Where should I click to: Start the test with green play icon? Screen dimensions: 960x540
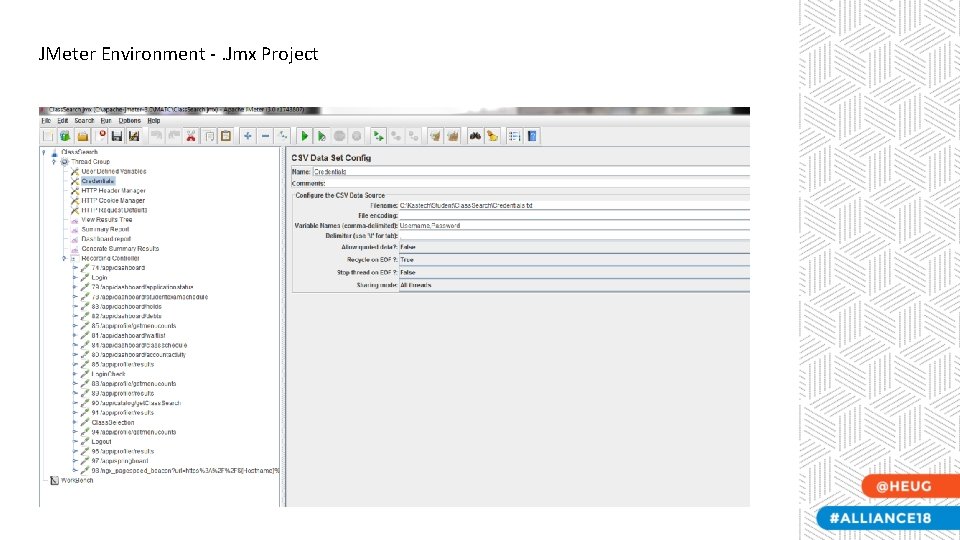304,136
